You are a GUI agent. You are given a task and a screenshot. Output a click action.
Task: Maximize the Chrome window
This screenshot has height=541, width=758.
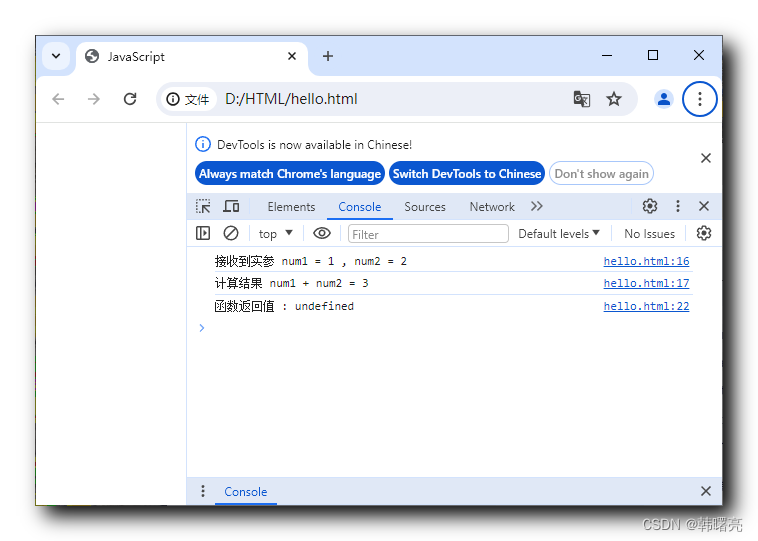653,56
